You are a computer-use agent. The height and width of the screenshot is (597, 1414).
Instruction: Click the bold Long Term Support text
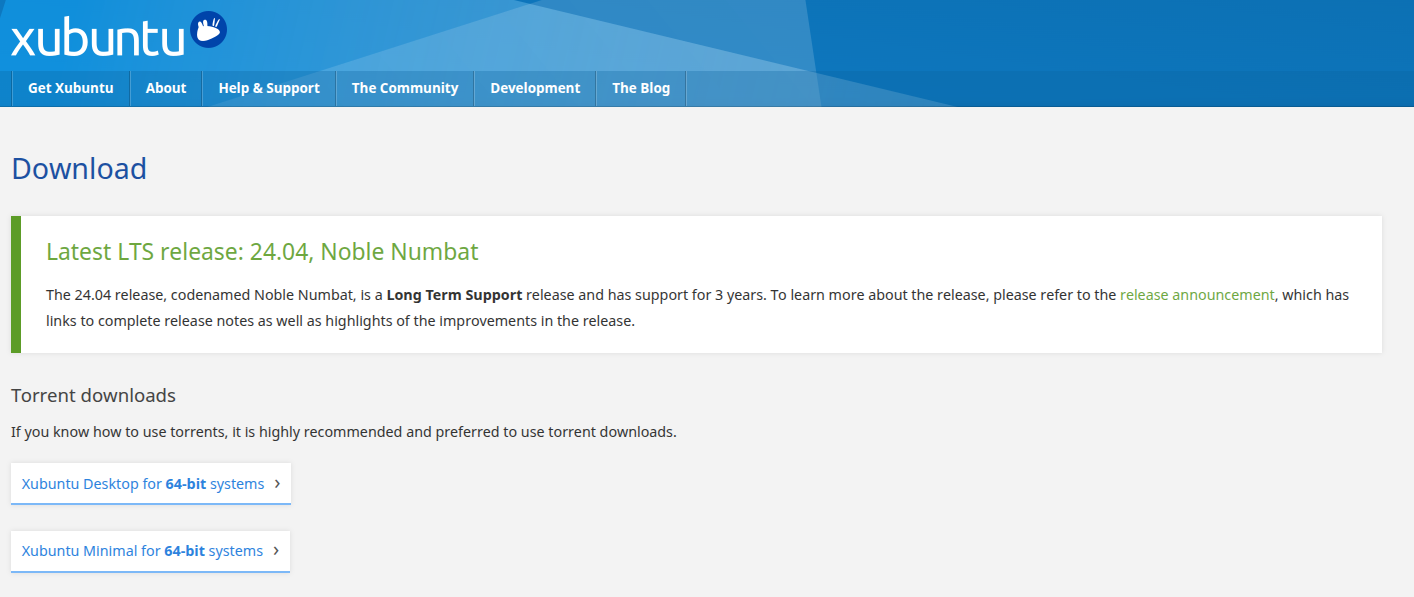(x=454, y=295)
